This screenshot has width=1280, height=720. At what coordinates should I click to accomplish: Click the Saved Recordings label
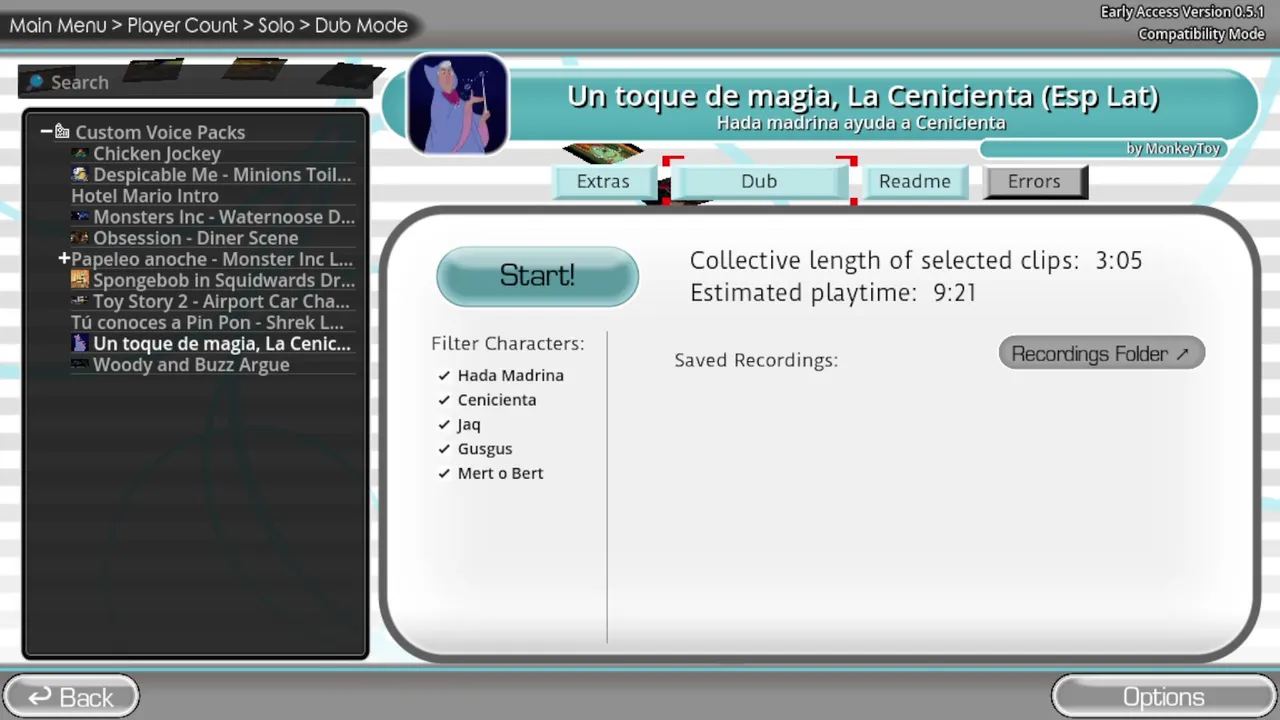(x=756, y=360)
